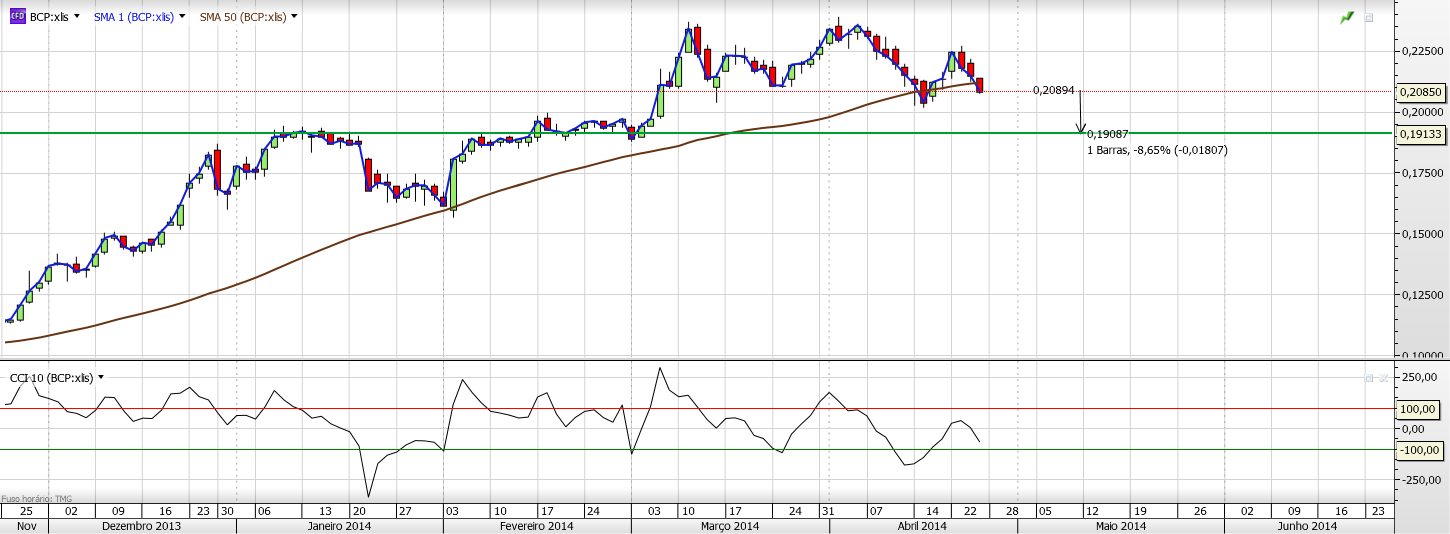
Task: Click the 0,20850 current price label
Action: pyautogui.click(x=1420, y=92)
